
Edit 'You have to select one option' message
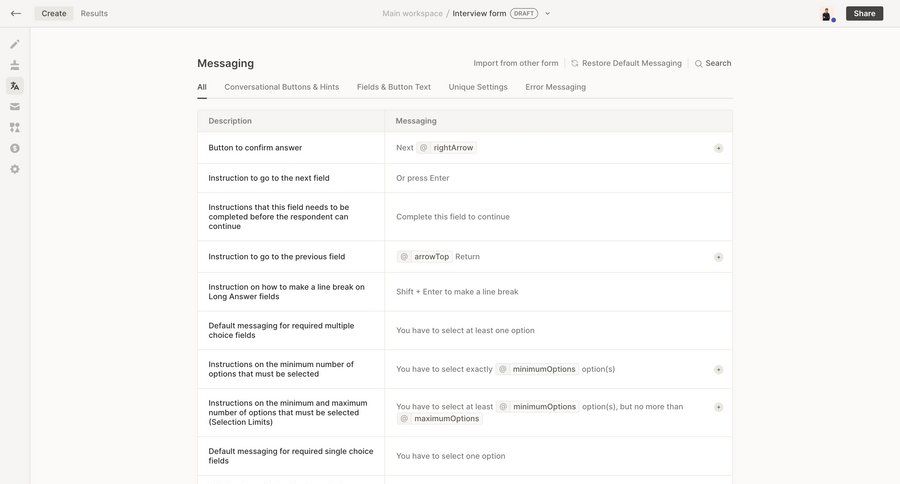tap(558, 456)
